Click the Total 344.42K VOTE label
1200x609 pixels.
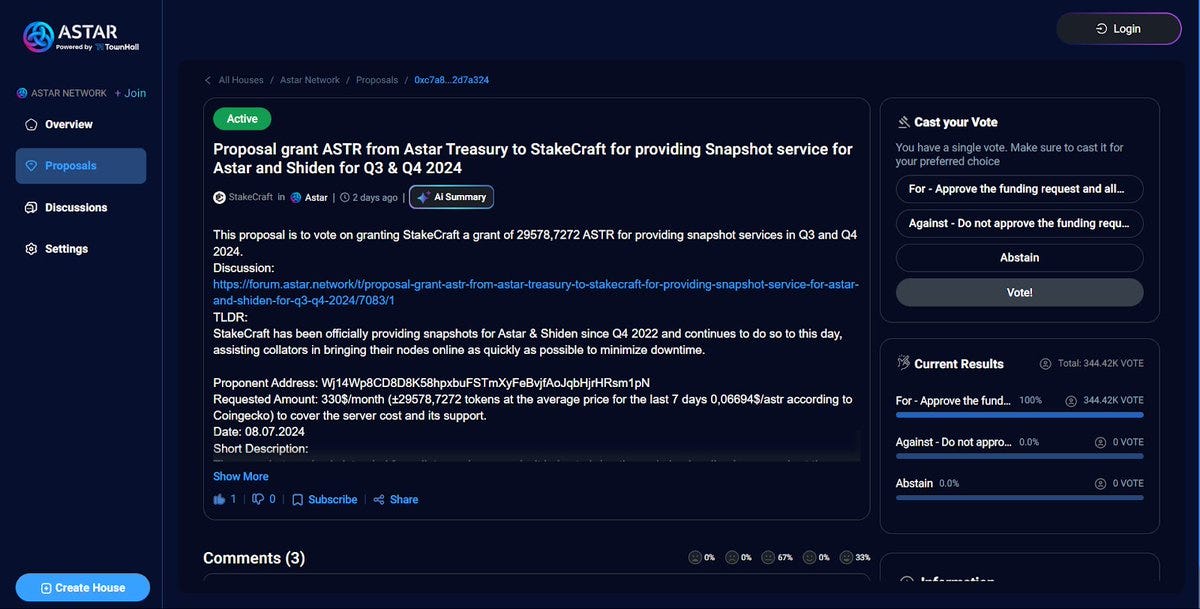(x=1101, y=364)
